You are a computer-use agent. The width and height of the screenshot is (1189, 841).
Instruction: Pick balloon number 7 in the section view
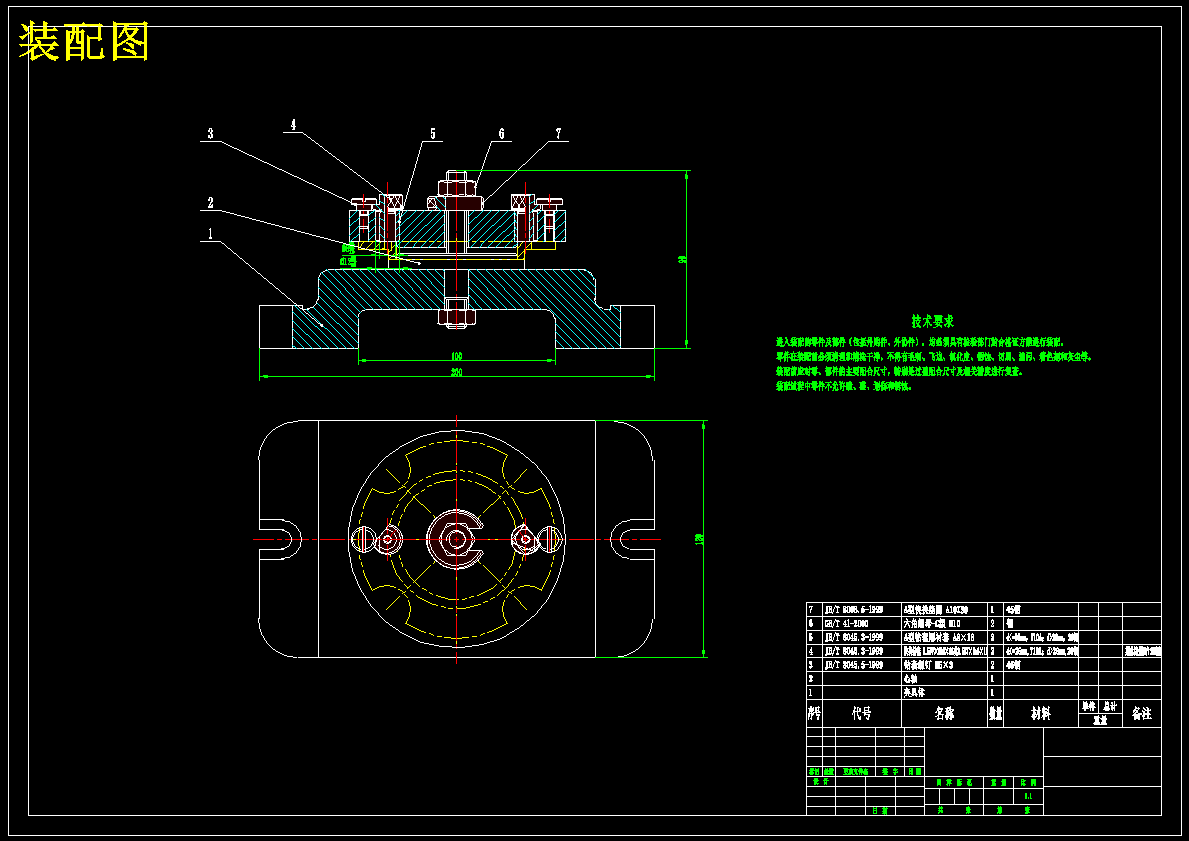pos(559,133)
